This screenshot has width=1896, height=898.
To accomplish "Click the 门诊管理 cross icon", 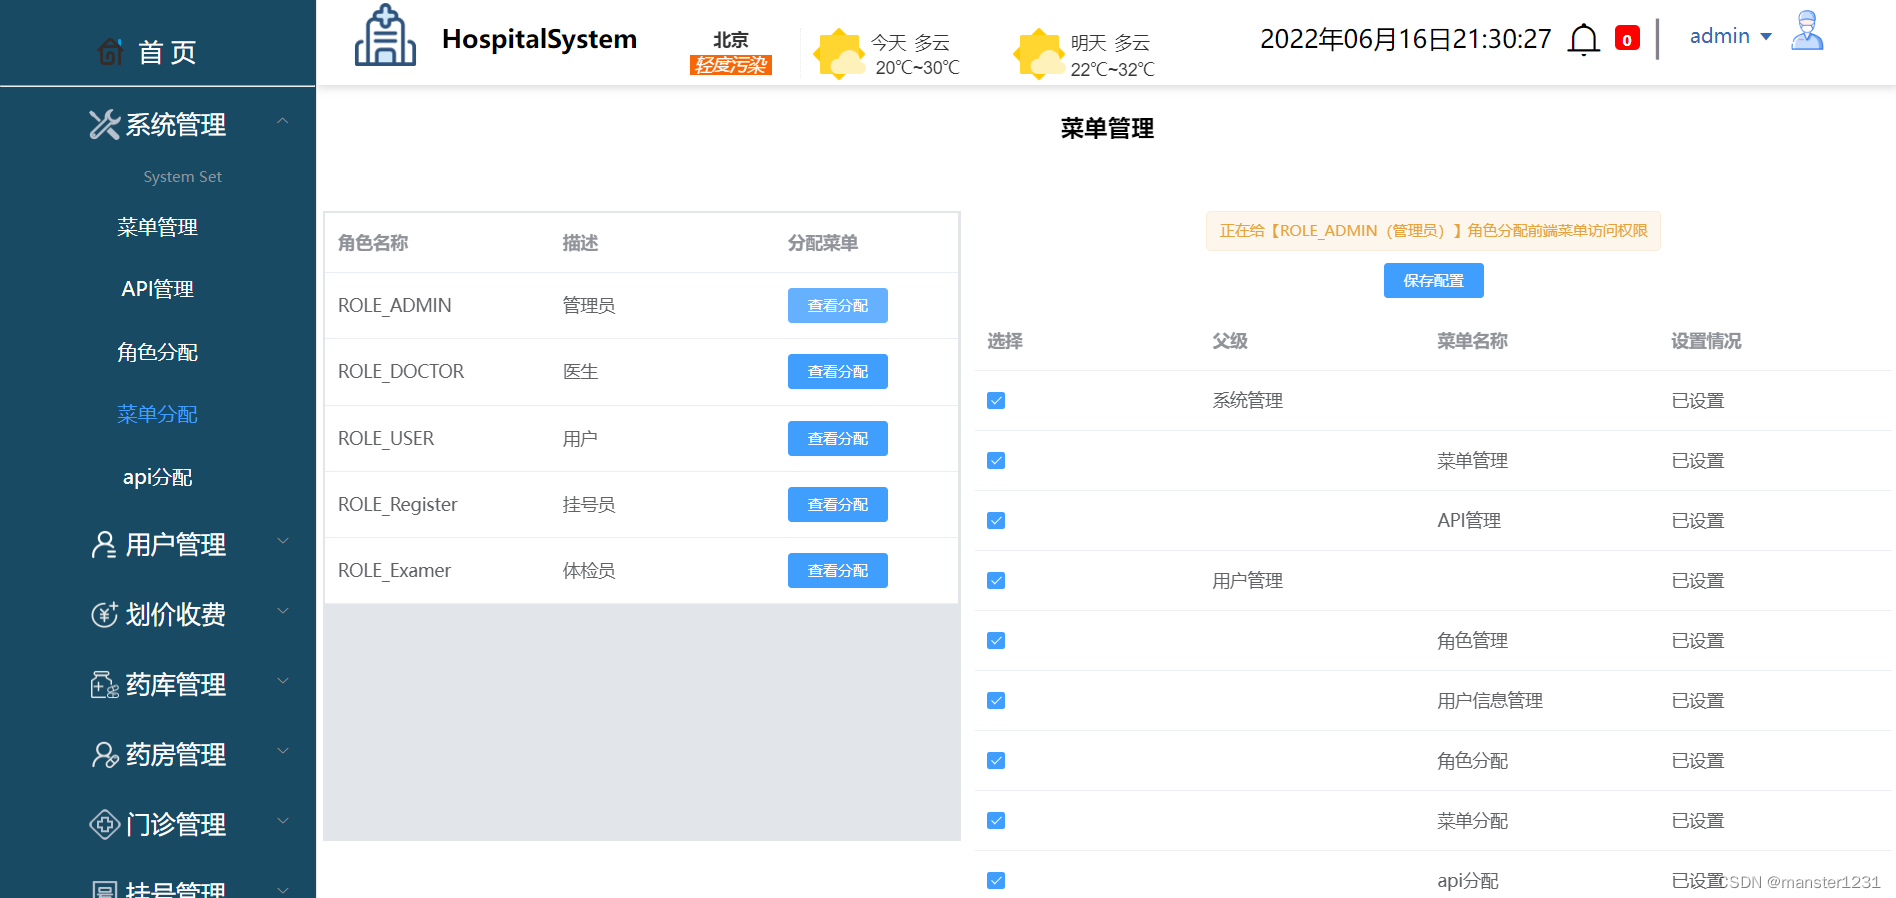I will click(x=104, y=824).
